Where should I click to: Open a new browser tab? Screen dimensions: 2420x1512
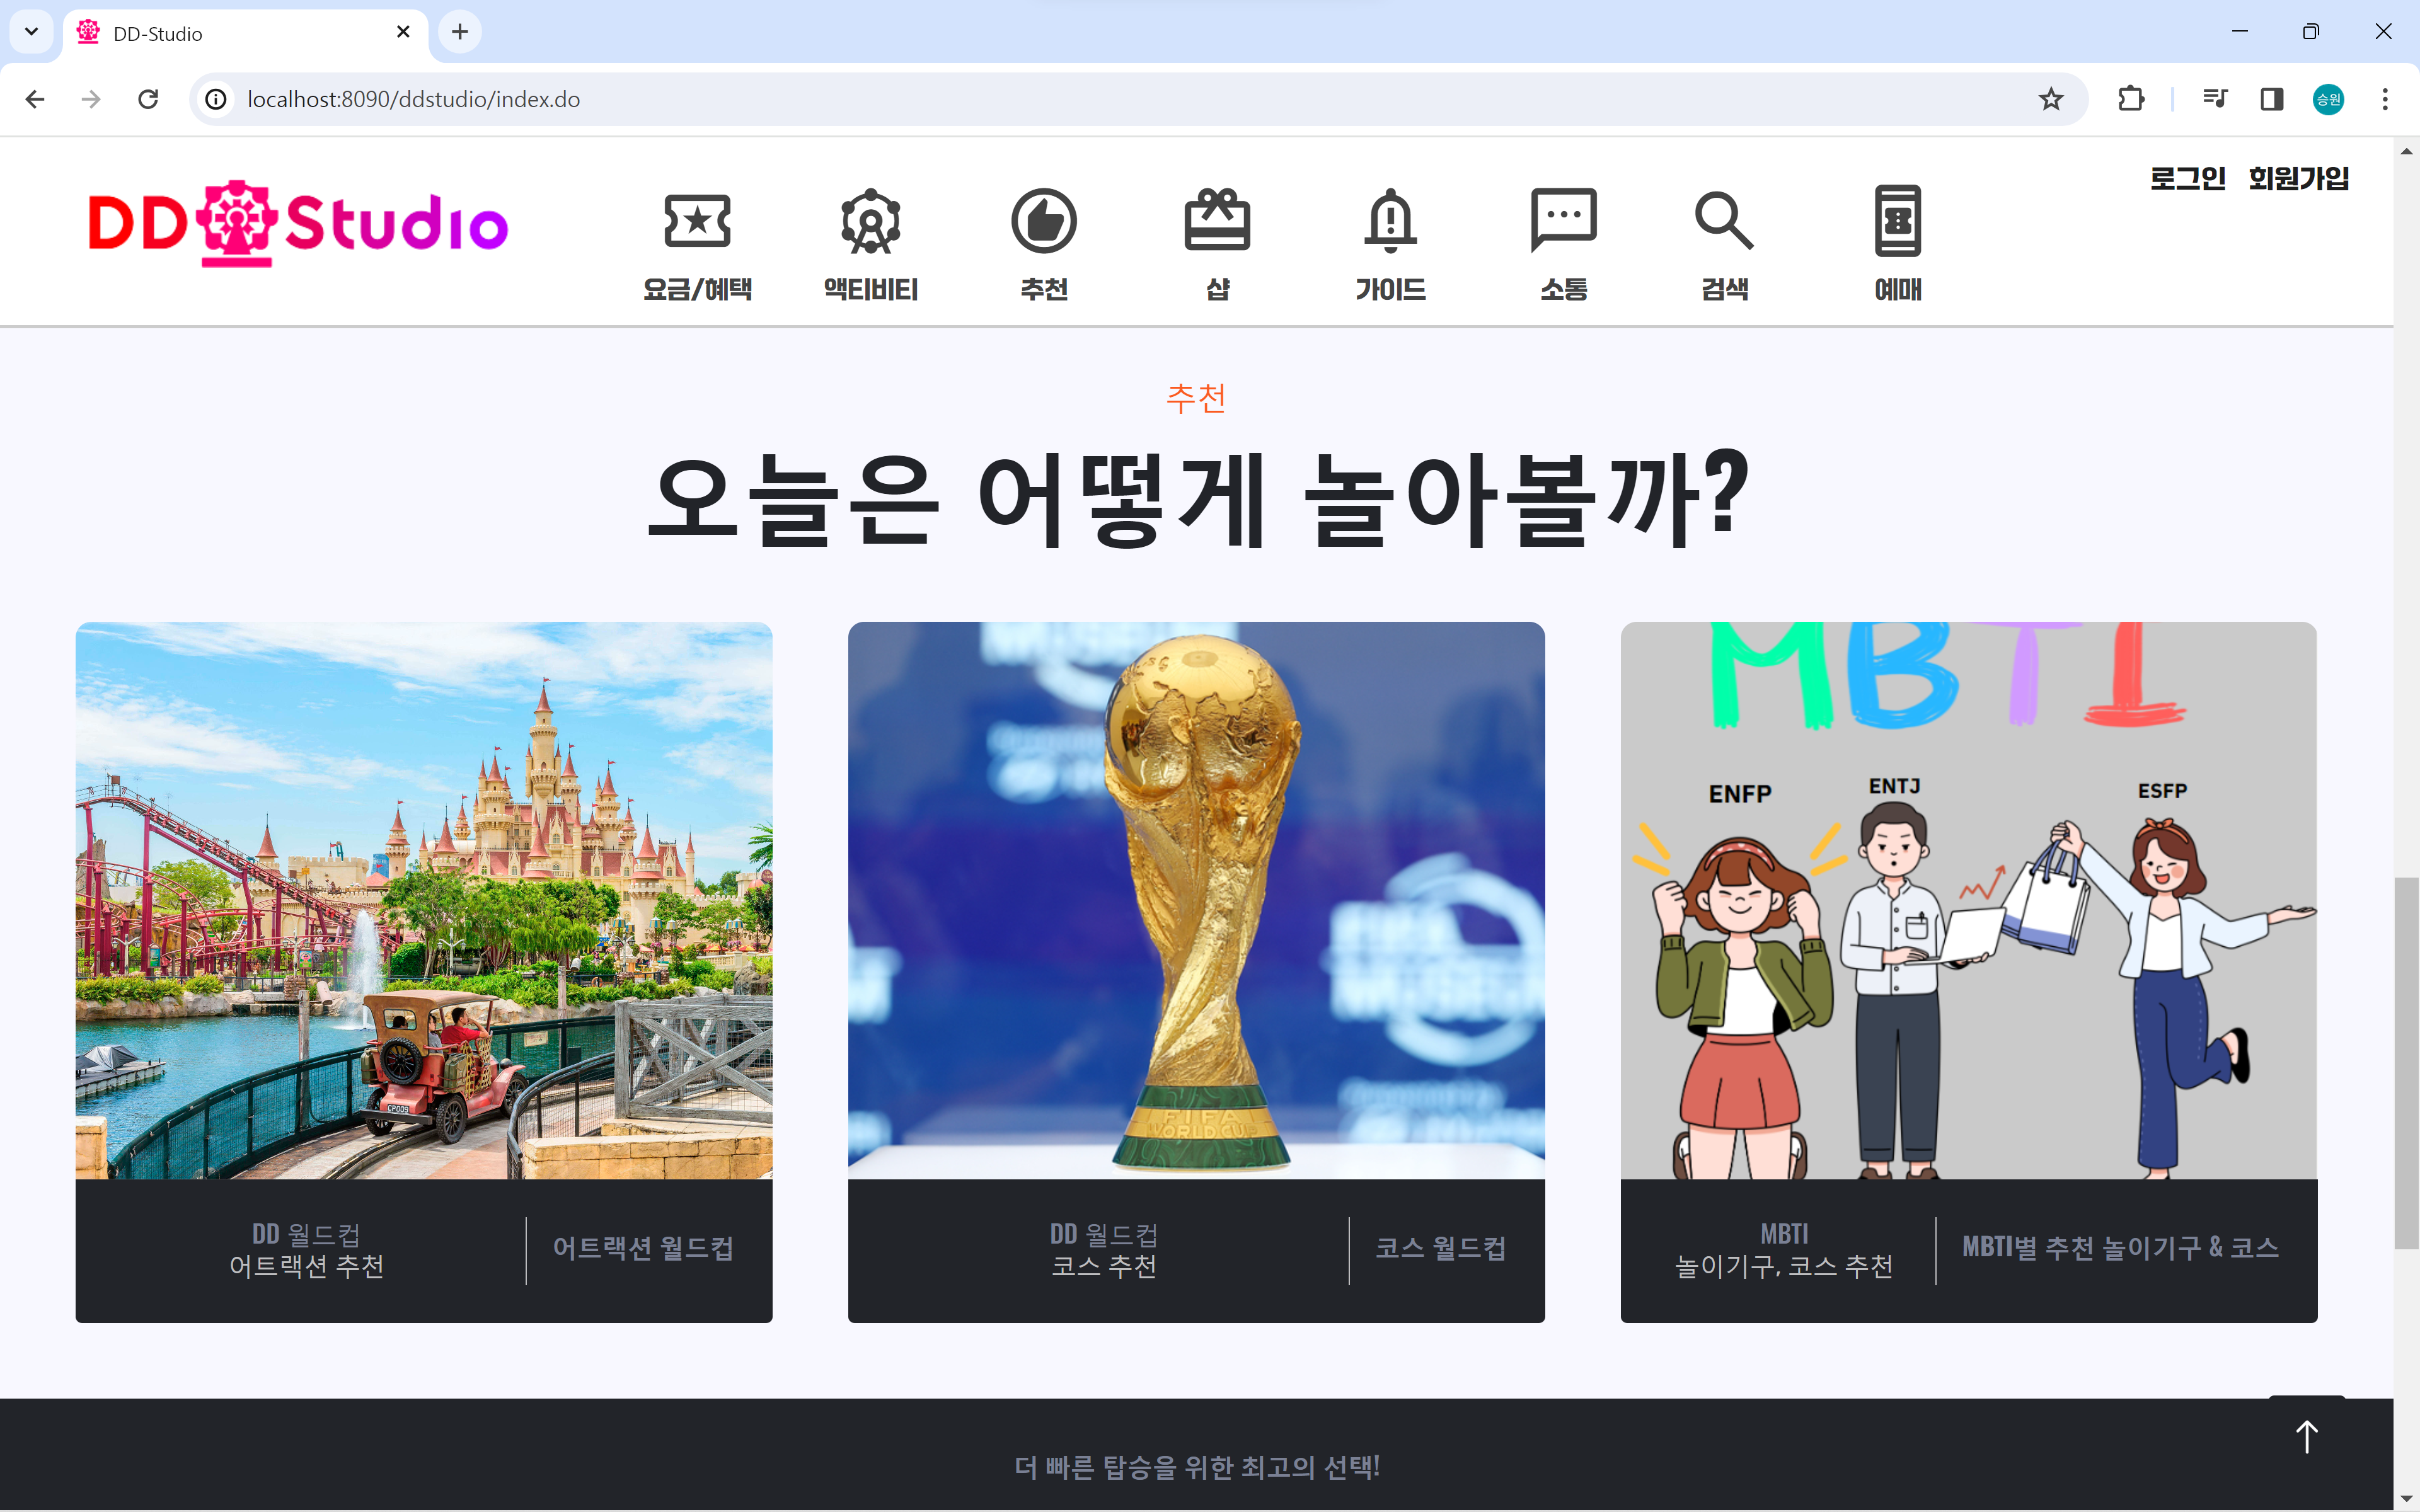pyautogui.click(x=460, y=32)
